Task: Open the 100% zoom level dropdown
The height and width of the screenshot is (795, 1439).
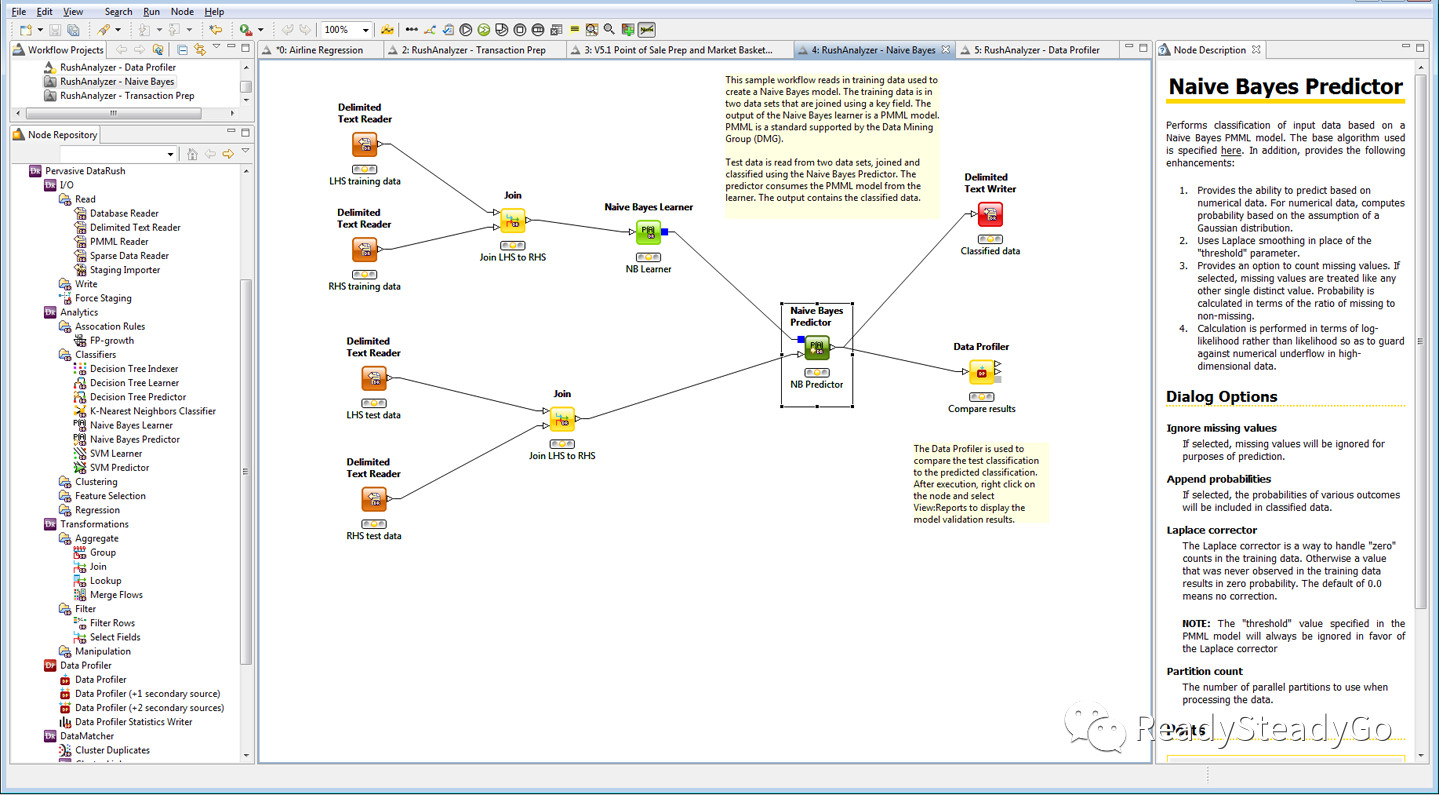Action: [x=365, y=30]
